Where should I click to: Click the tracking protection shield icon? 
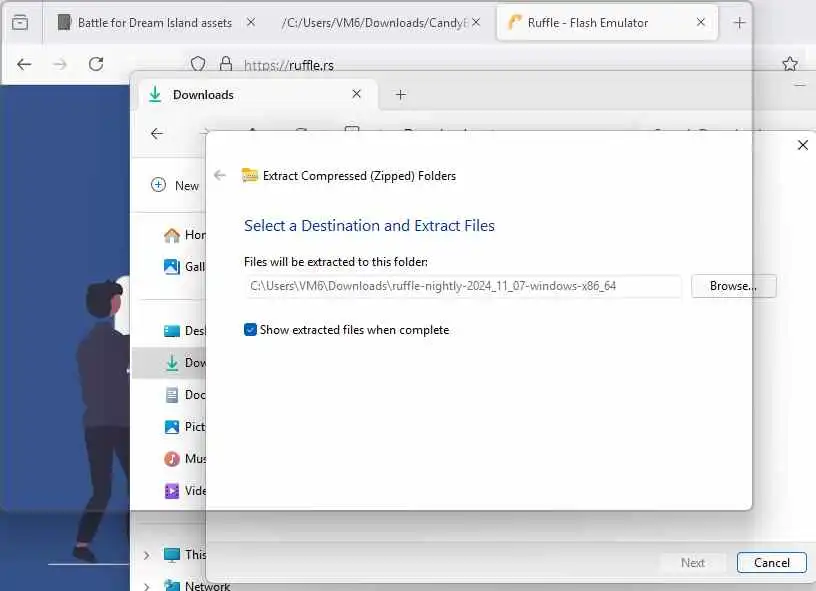pos(198,65)
